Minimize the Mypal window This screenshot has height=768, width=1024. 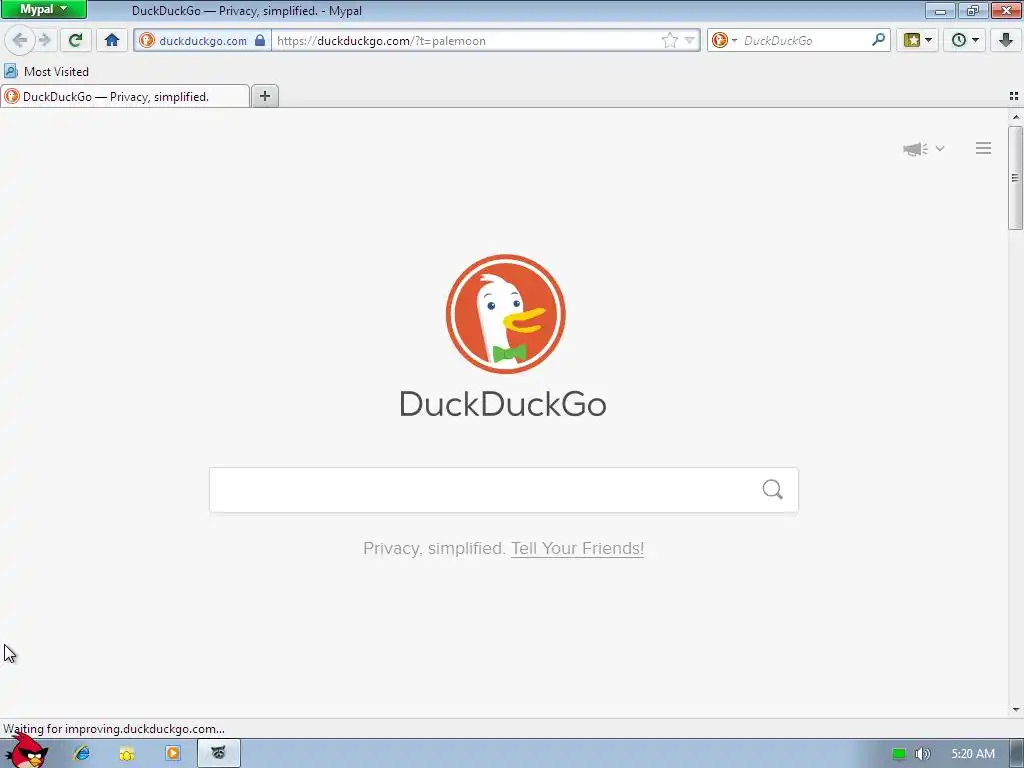tap(940, 10)
